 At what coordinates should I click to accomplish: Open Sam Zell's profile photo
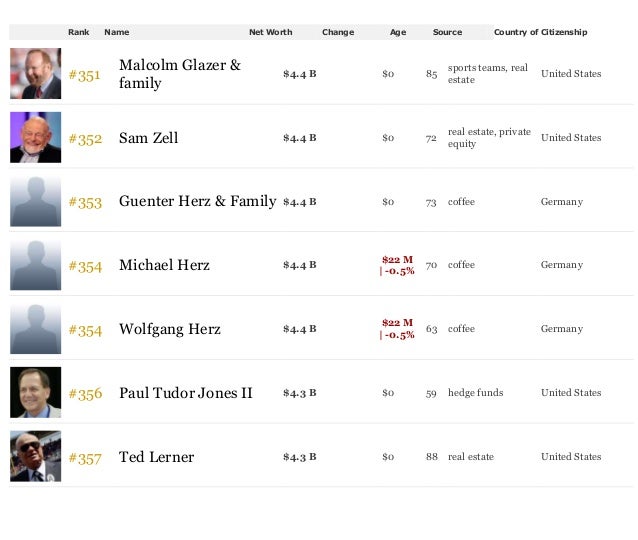tap(35, 138)
